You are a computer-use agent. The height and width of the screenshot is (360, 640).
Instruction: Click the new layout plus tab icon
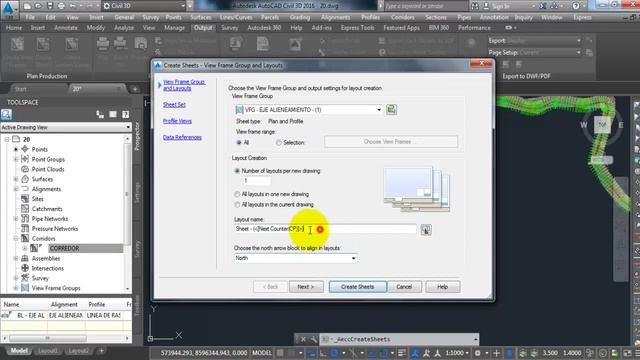(101, 351)
